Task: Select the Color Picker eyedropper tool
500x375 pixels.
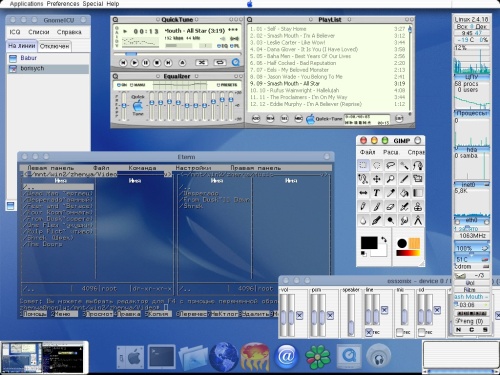Action: pos(390,193)
